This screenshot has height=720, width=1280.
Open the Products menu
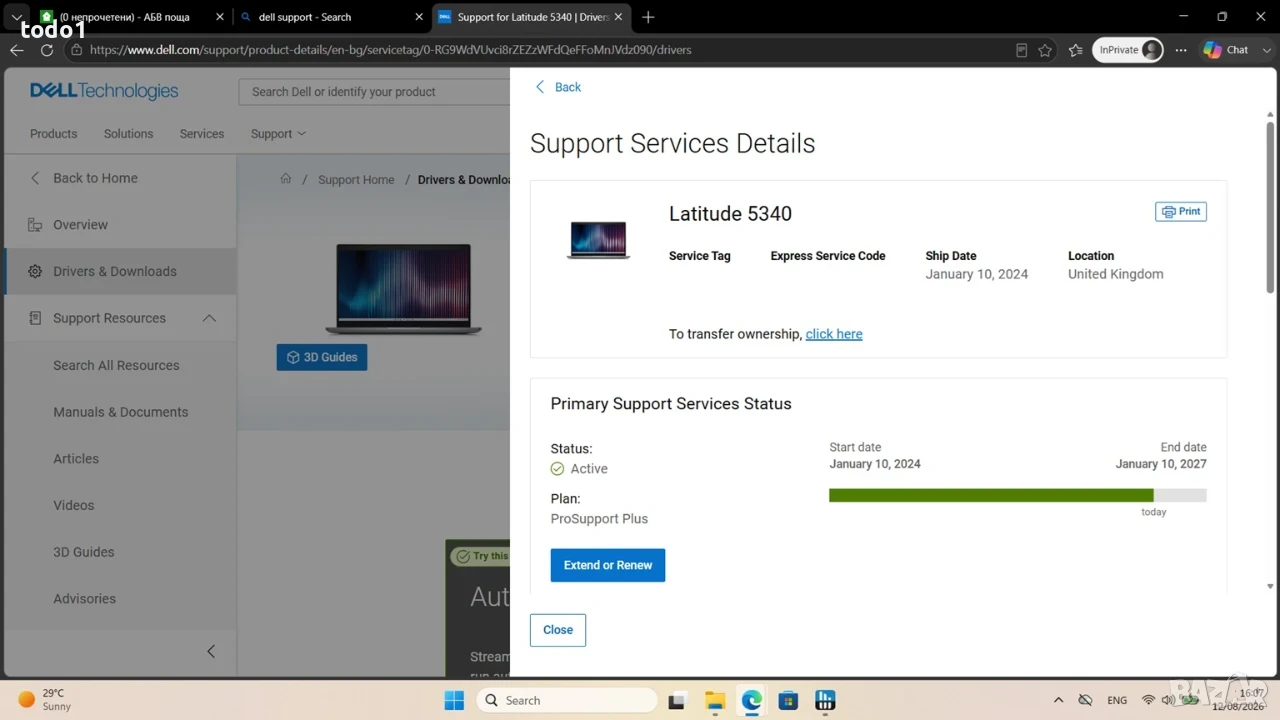(53, 134)
